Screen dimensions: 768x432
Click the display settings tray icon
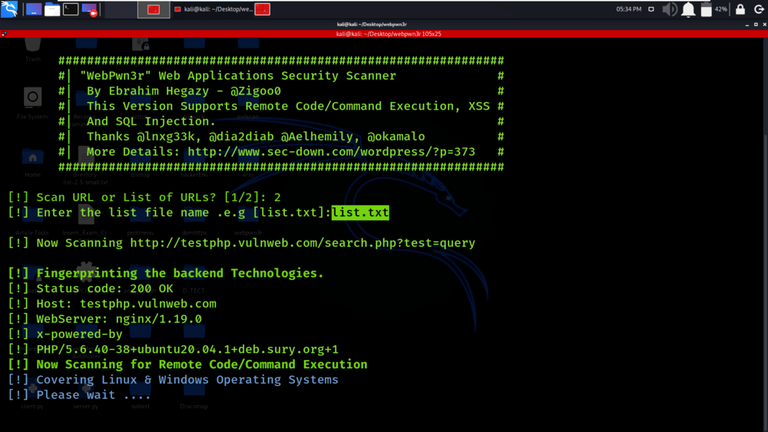click(651, 9)
